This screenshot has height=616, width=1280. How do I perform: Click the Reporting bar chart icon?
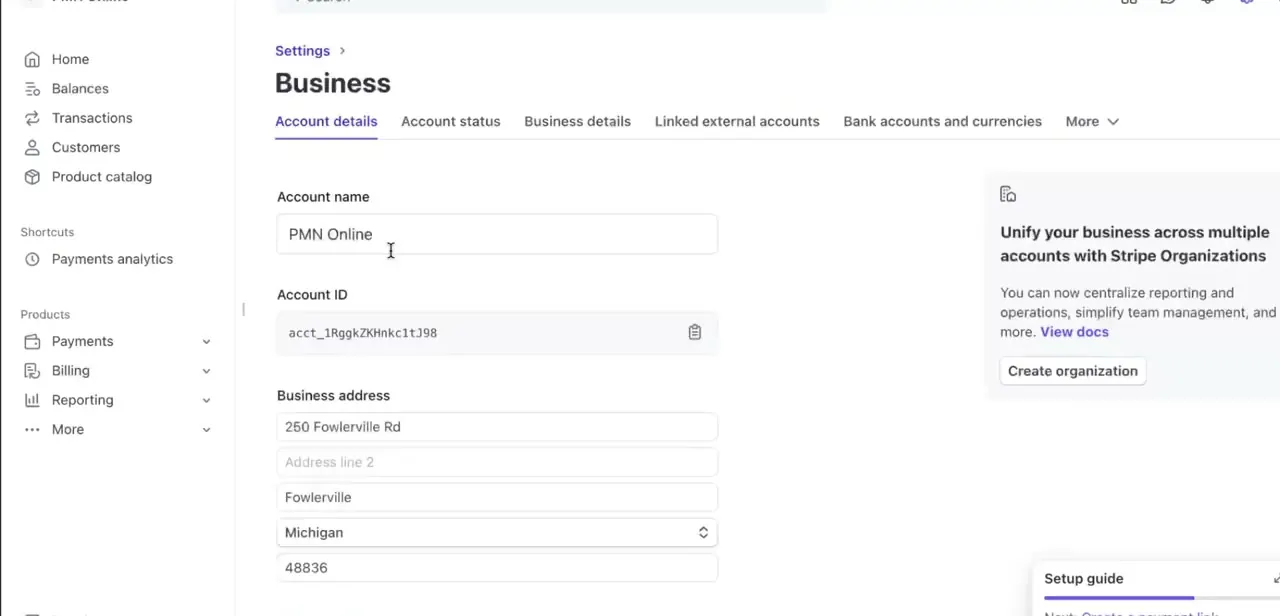pyautogui.click(x=32, y=400)
